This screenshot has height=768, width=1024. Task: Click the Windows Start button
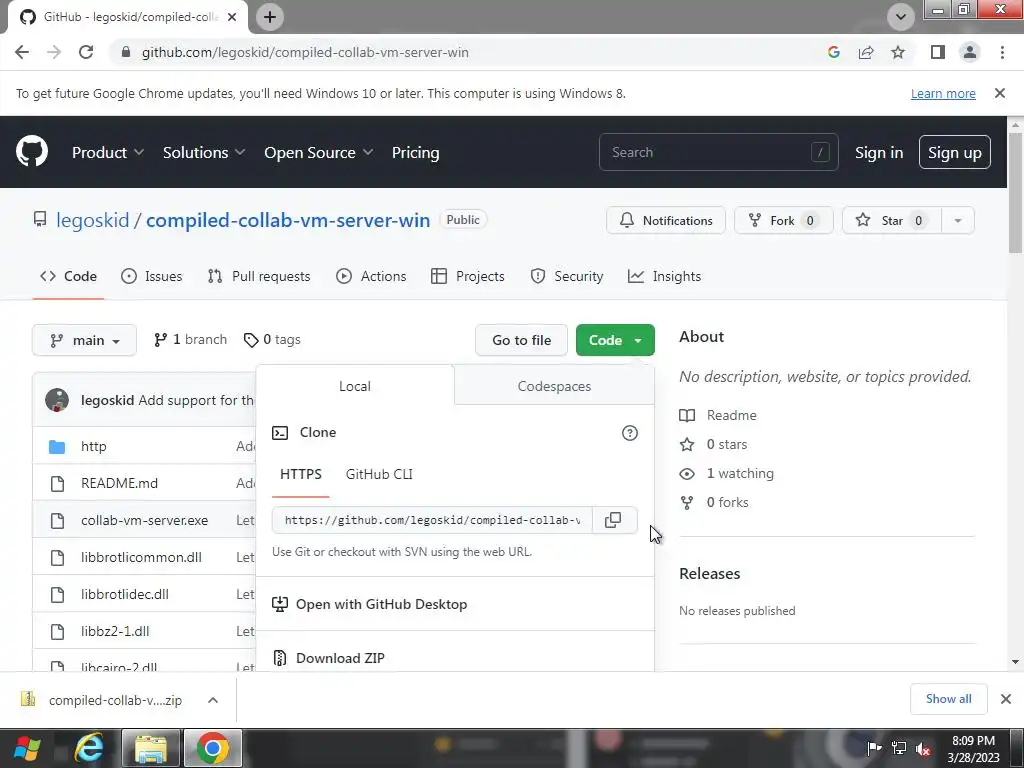coord(27,748)
